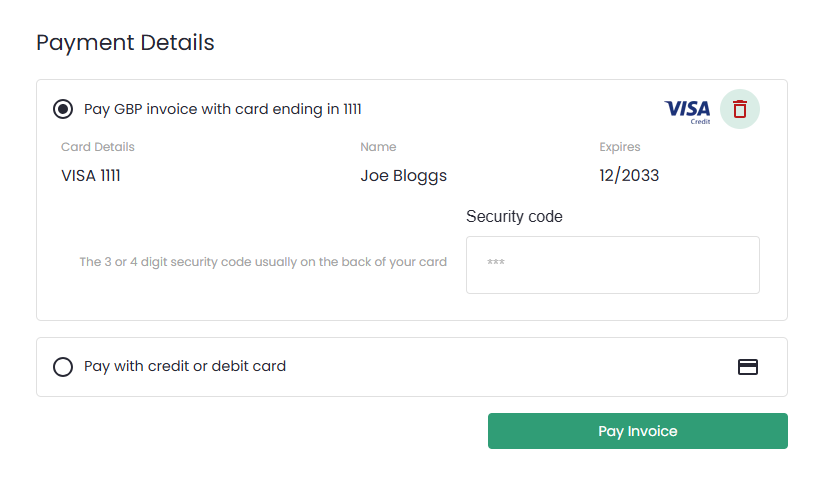Viewport: 826px width, 485px height.
Task: Click 'Pay with credit or debit card' label
Action: tap(185, 367)
